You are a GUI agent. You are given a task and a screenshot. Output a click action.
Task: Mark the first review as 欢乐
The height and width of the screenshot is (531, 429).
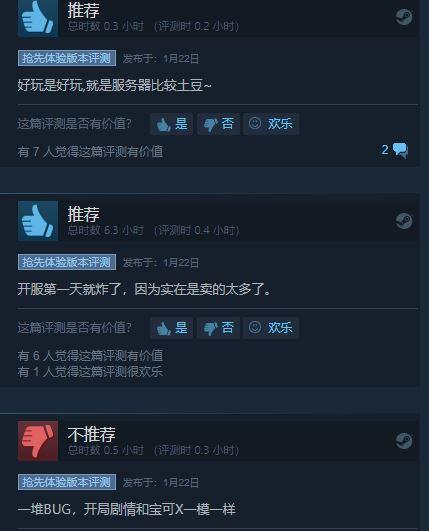[x=271, y=124]
